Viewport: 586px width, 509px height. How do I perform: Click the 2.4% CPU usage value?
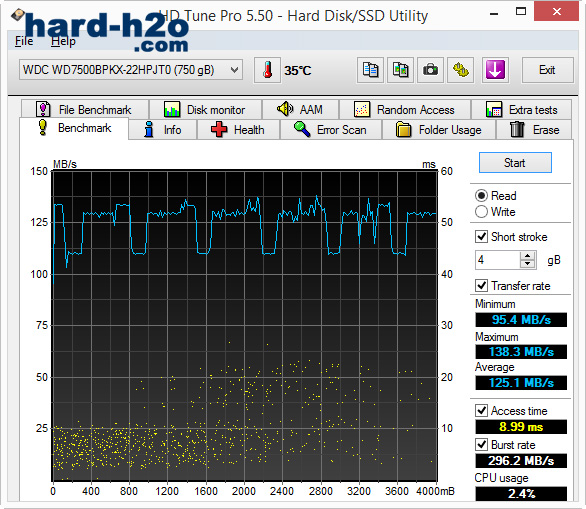521,494
